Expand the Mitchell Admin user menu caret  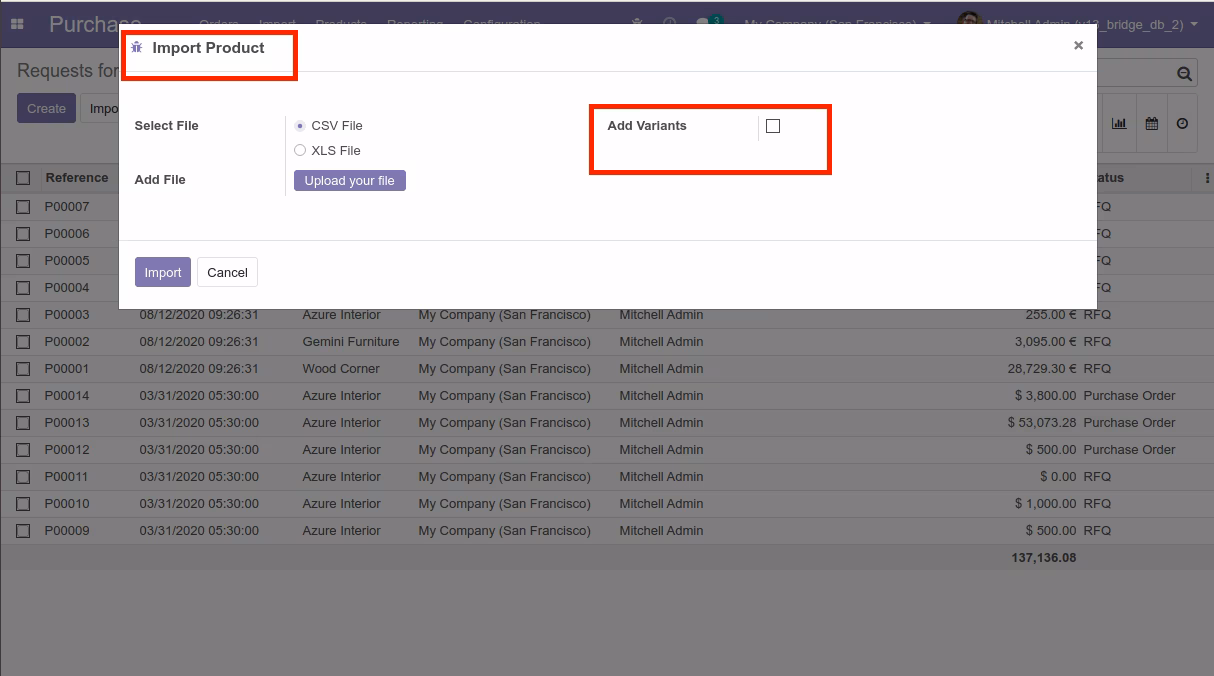(1194, 24)
